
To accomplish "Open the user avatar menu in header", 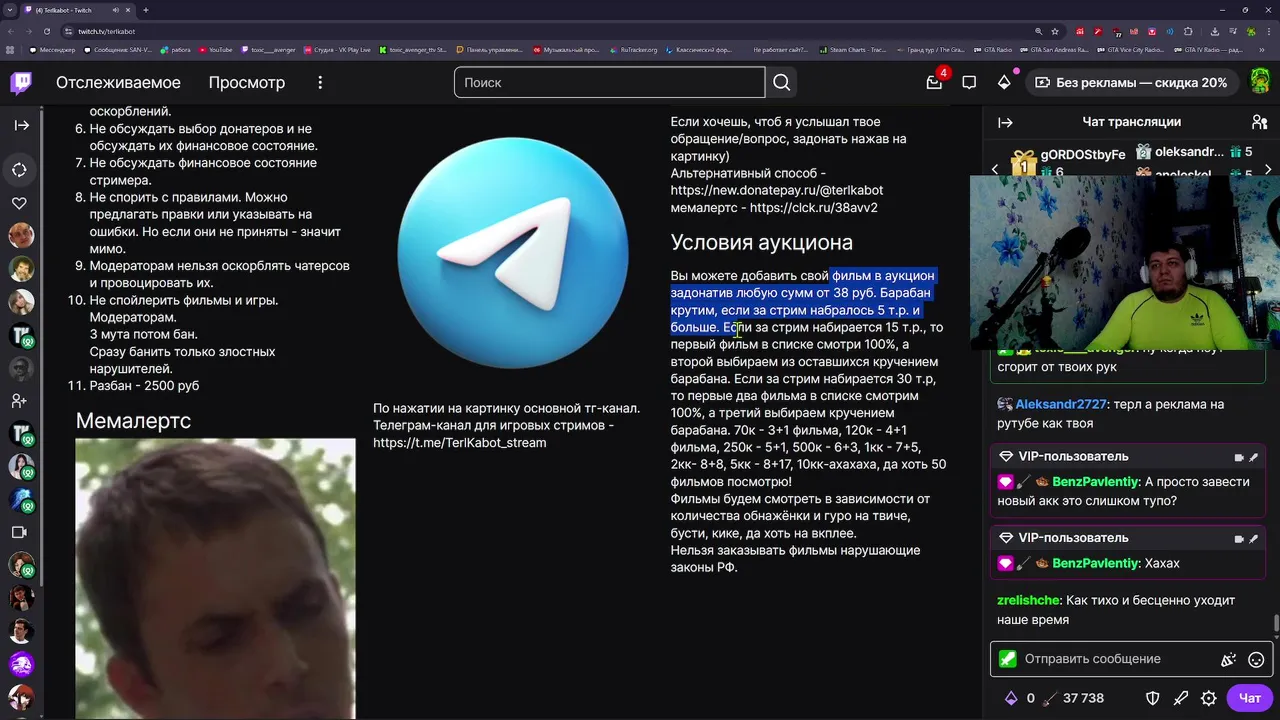I will [x=1261, y=82].
